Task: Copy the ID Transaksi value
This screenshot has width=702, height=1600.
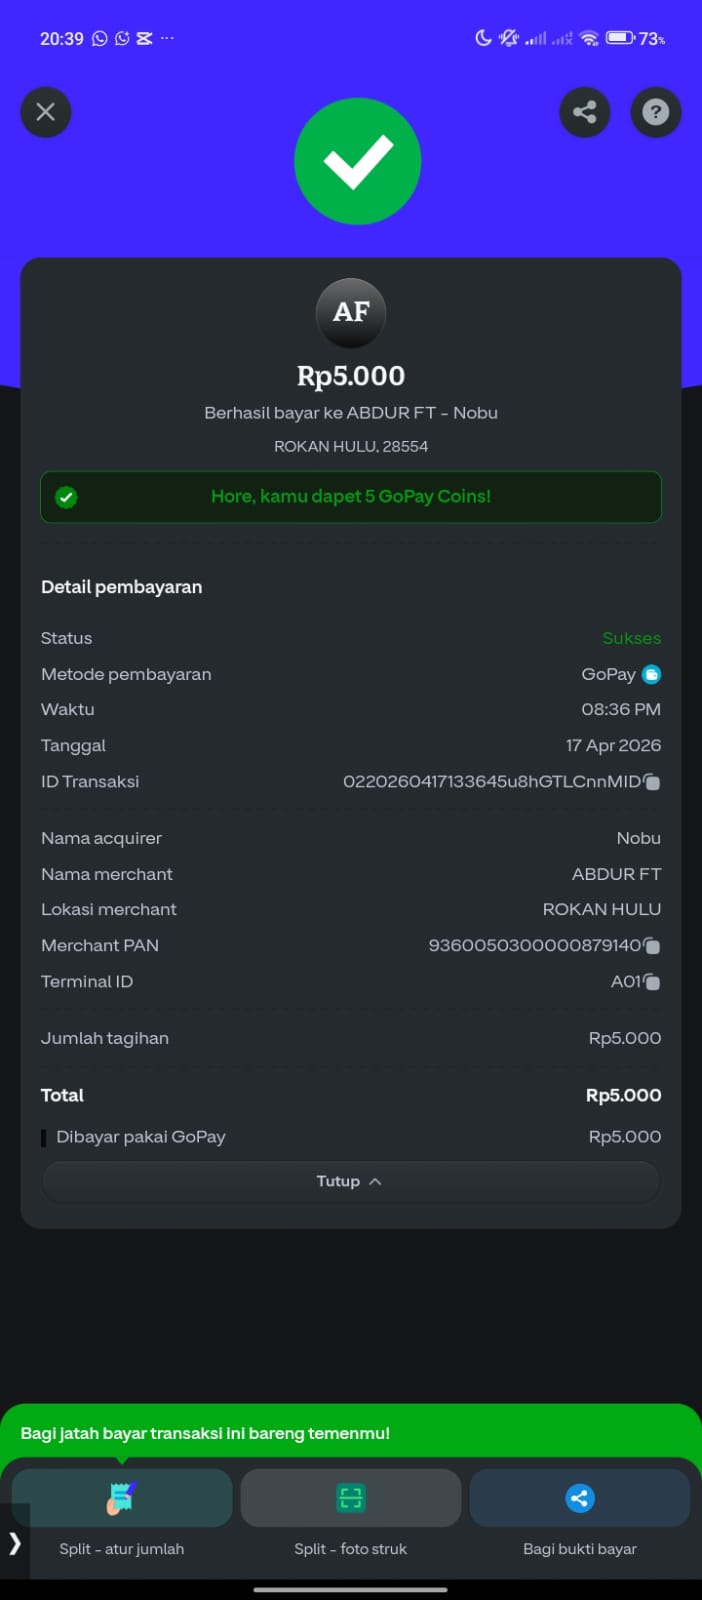Action: click(x=652, y=782)
